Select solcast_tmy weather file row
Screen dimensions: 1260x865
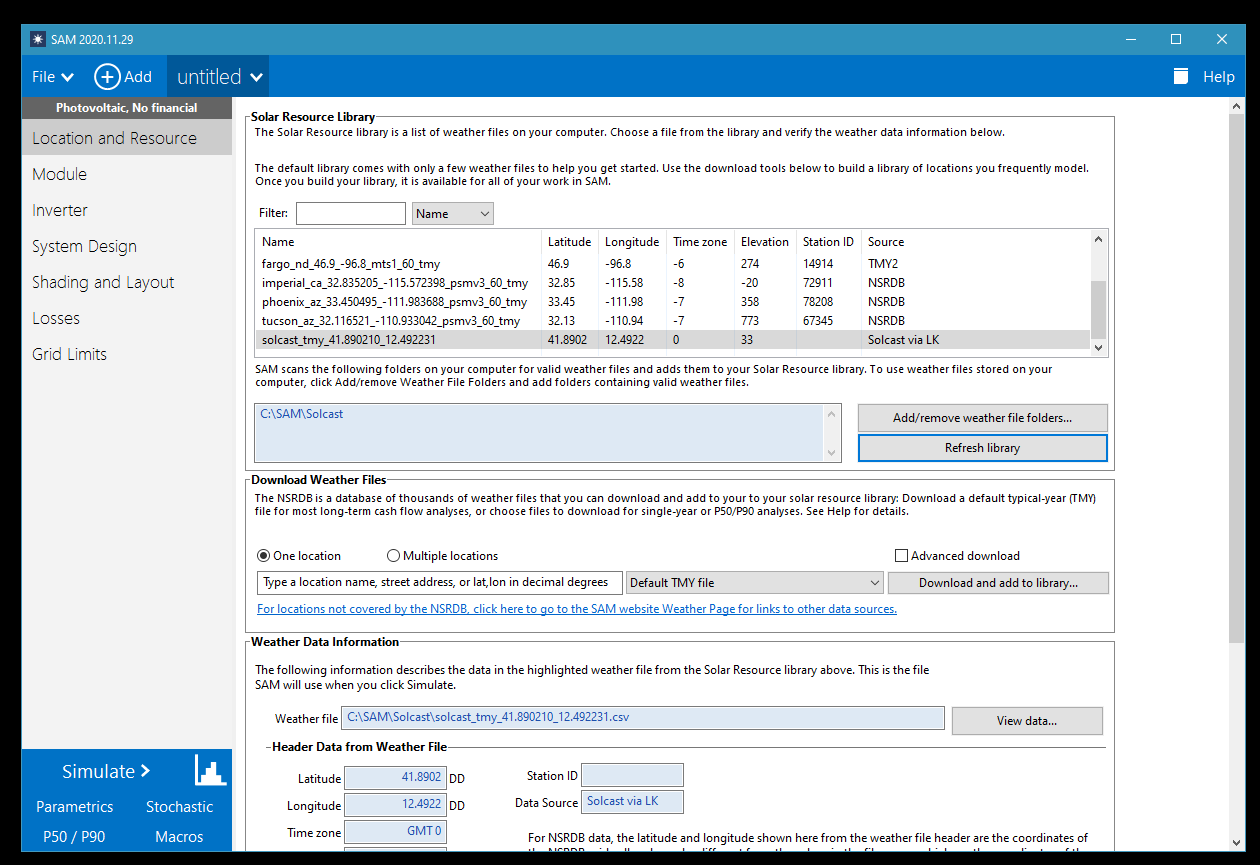click(x=672, y=340)
